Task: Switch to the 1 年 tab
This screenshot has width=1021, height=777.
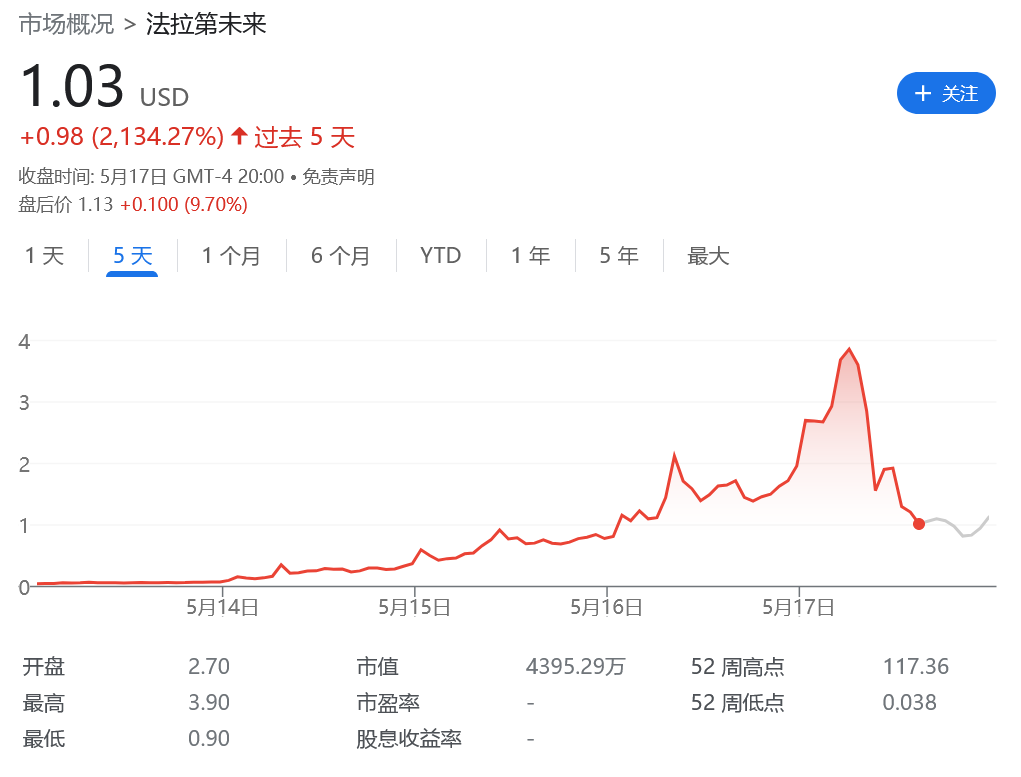Action: 531,256
